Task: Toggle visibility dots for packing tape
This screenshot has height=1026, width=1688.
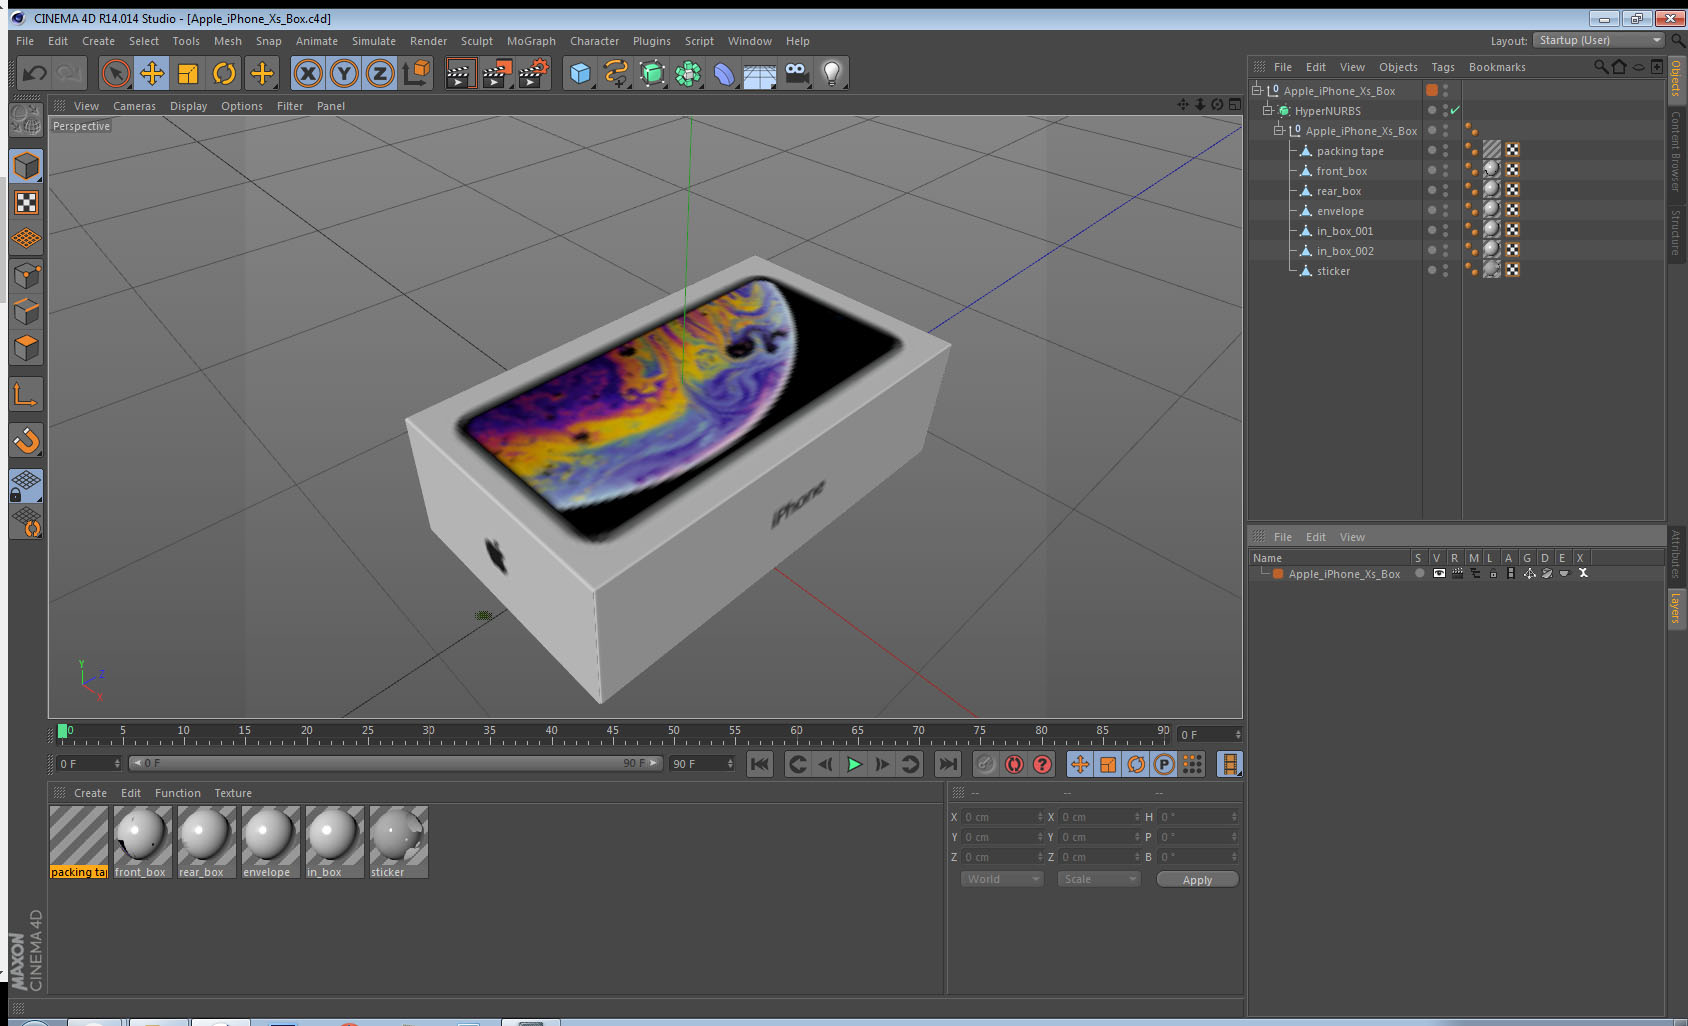Action: pos(1445,150)
